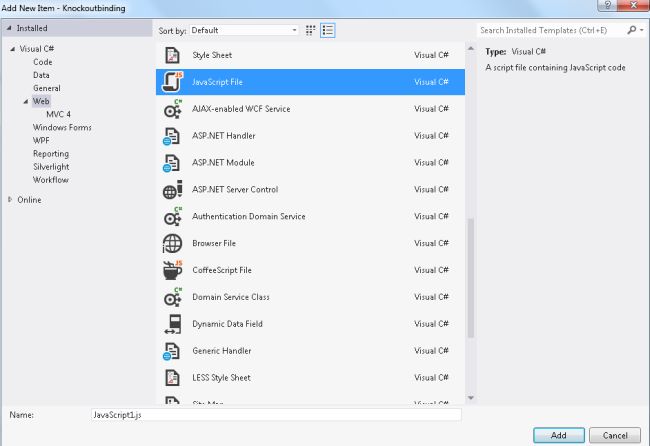
Task: Click the Style Sheet template icon
Action: tap(172, 55)
